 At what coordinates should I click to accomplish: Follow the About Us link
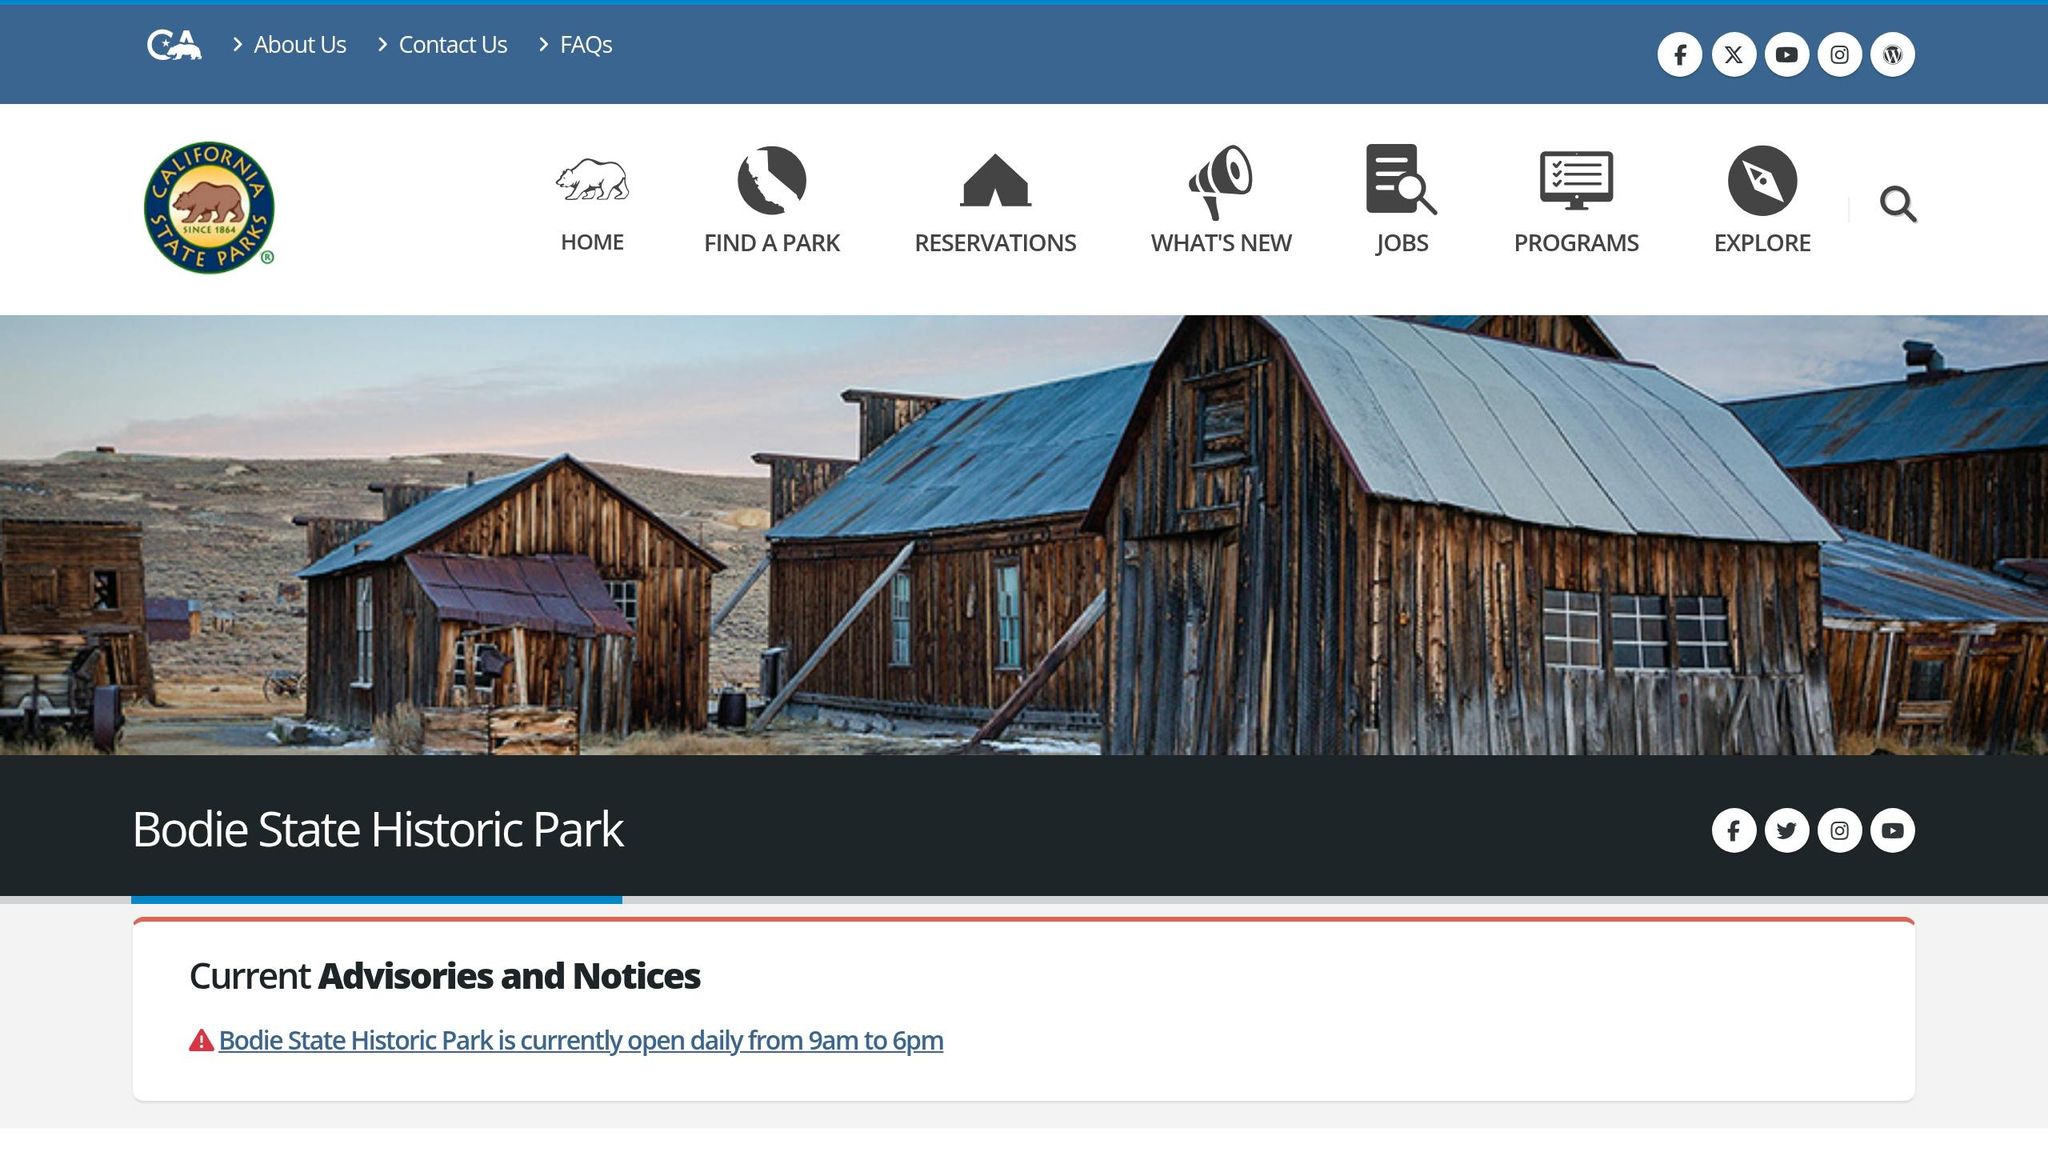pyautogui.click(x=299, y=45)
